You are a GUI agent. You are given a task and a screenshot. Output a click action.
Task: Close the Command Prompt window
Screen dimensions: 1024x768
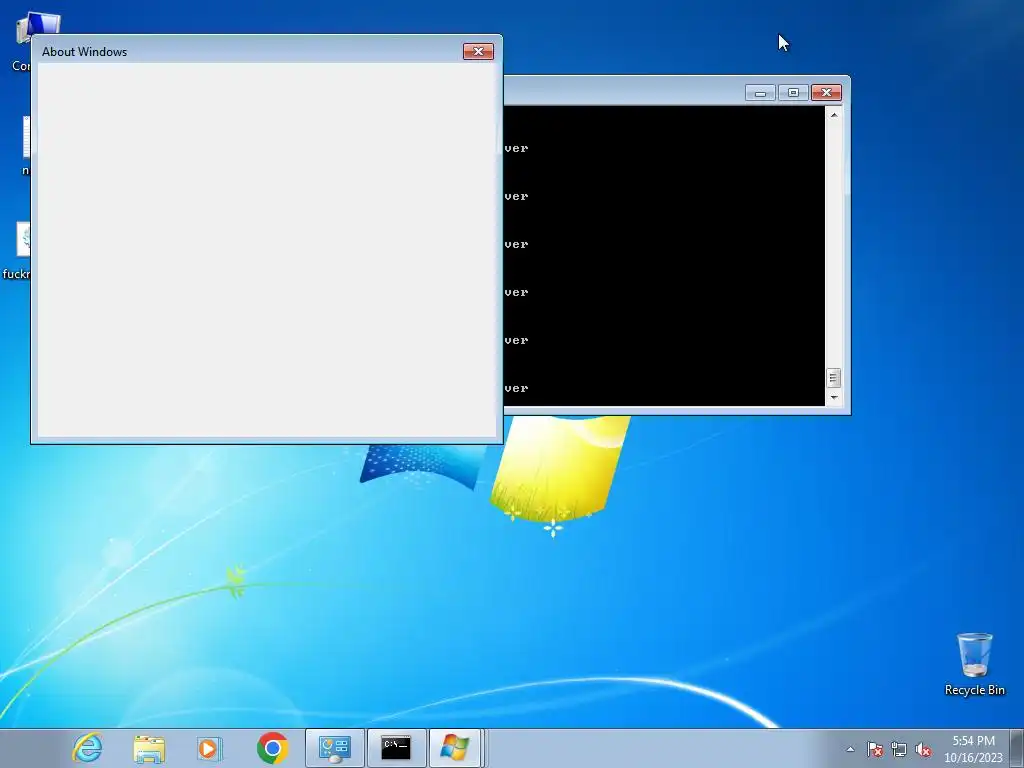pos(826,93)
